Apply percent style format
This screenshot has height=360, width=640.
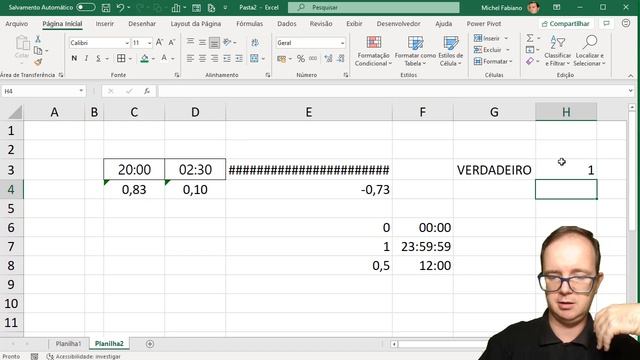click(301, 59)
